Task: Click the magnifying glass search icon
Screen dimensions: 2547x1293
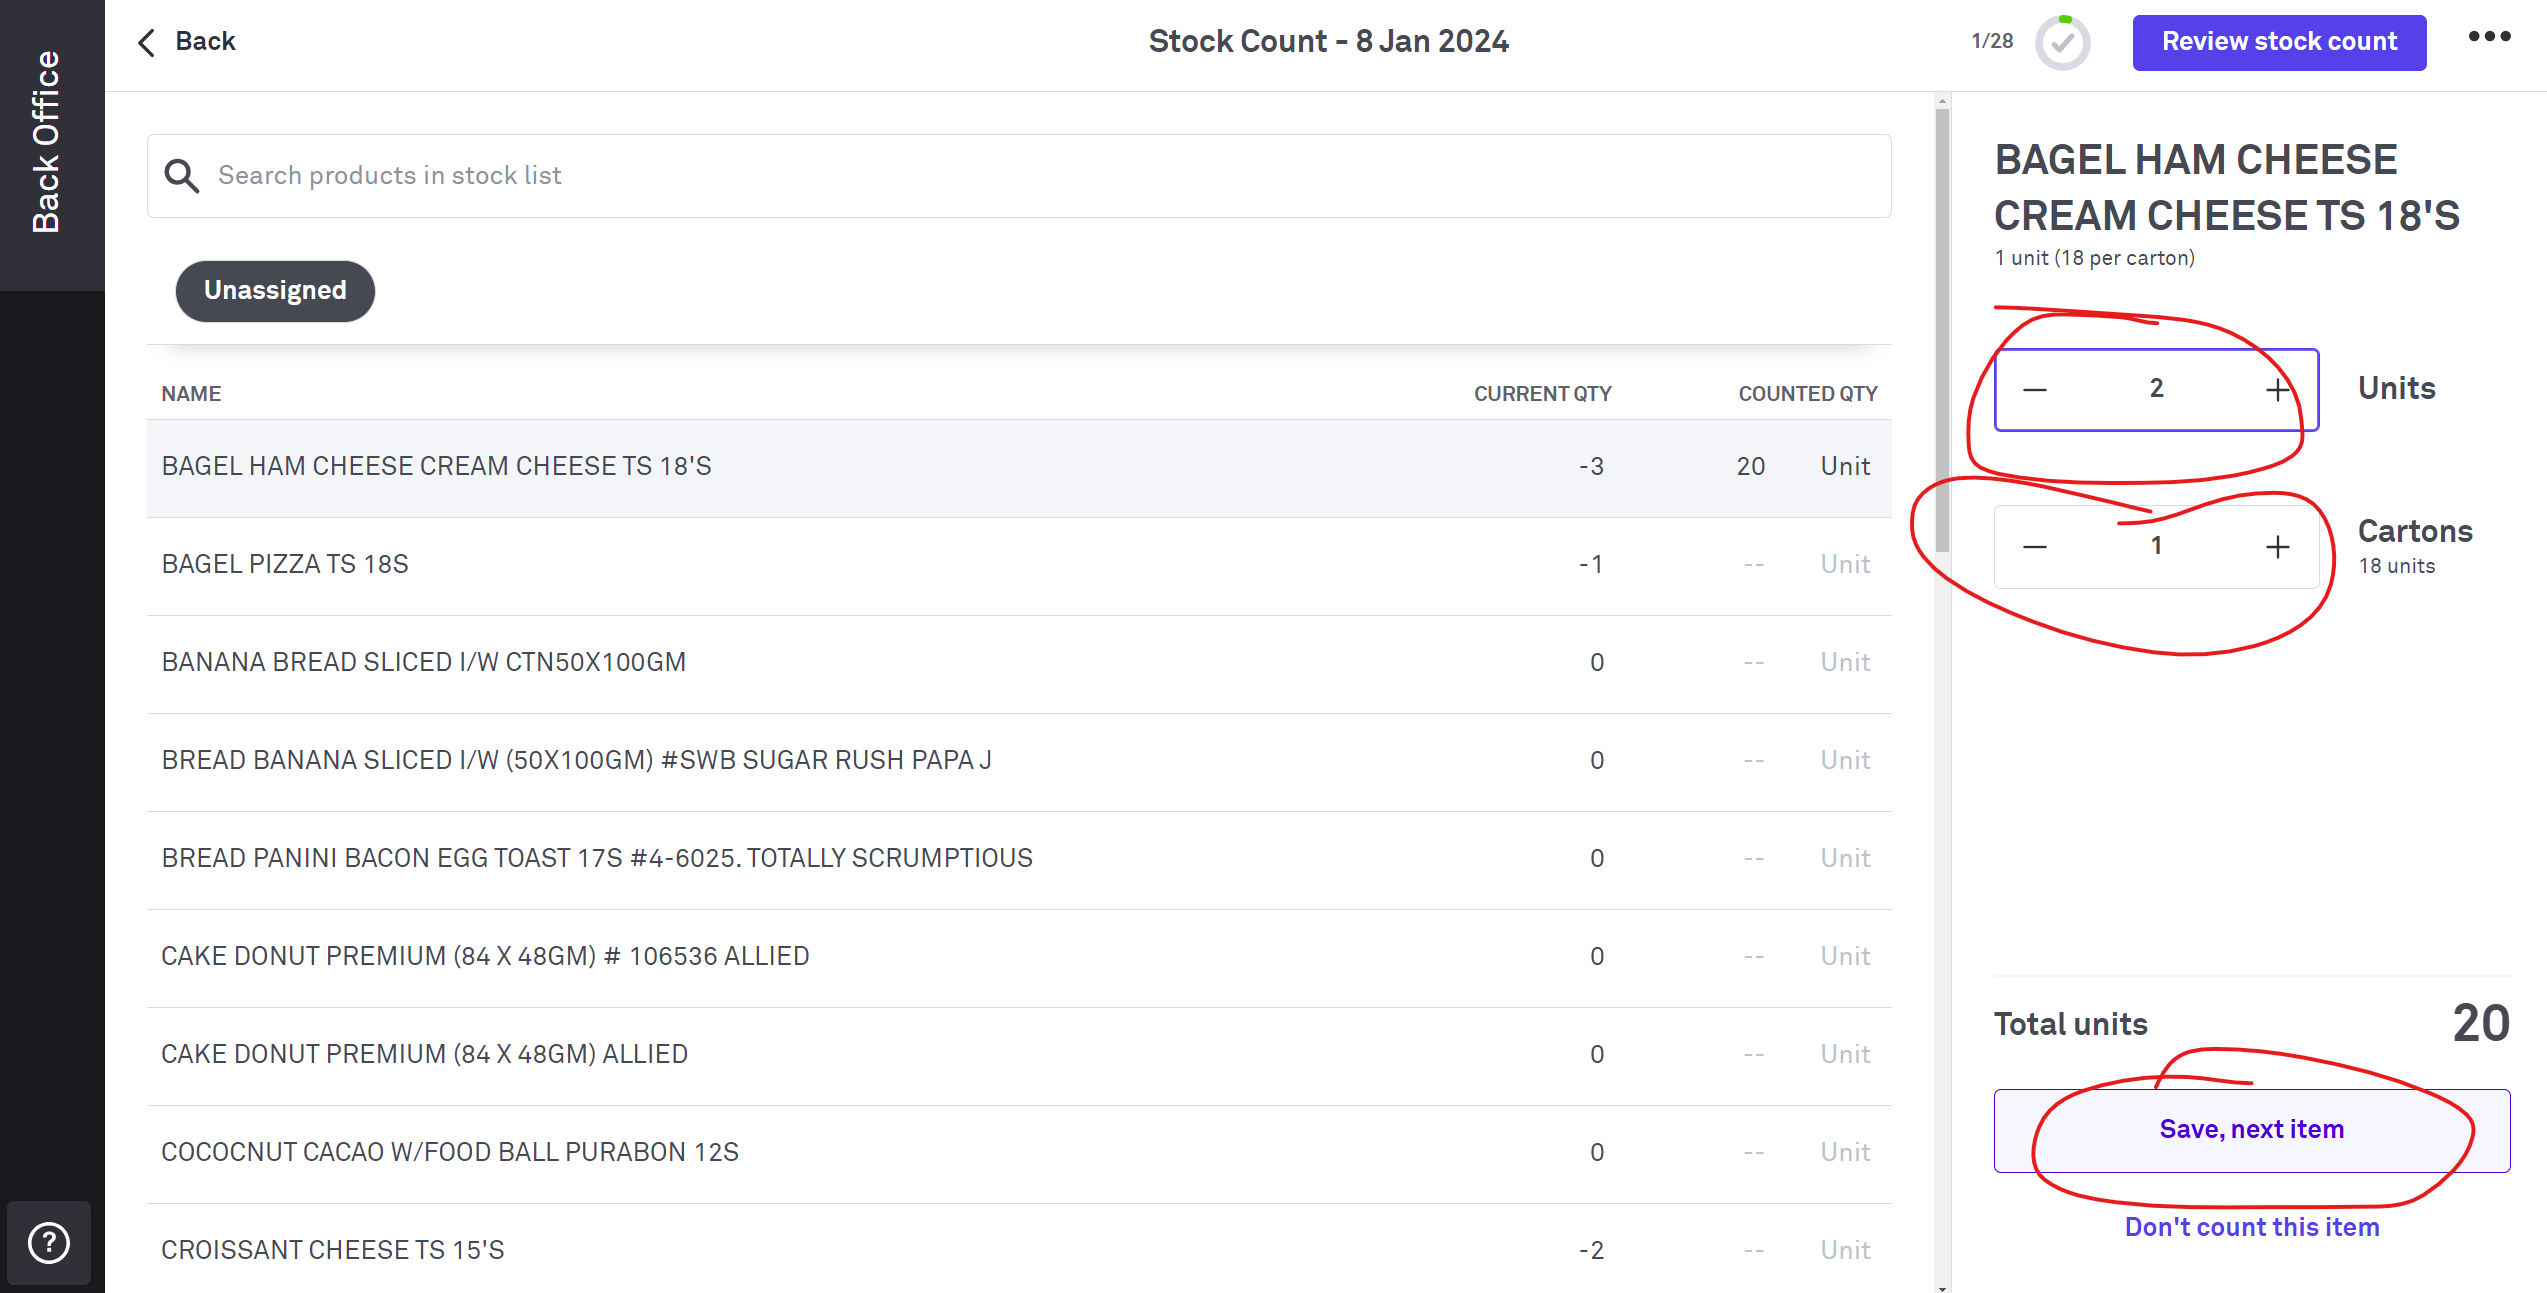Action: [x=182, y=176]
